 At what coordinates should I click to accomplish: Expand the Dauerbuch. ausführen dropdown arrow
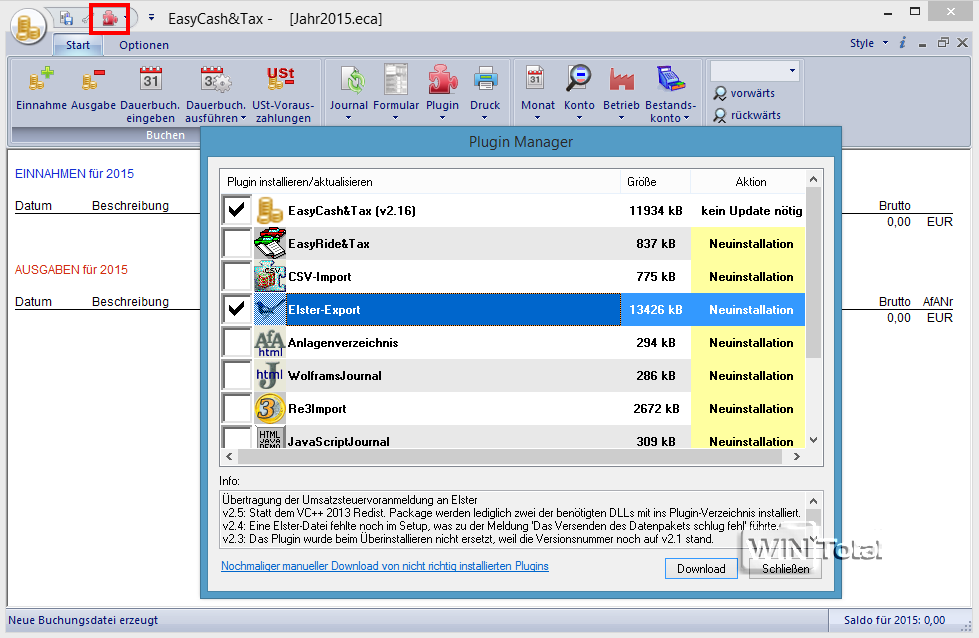[243, 118]
